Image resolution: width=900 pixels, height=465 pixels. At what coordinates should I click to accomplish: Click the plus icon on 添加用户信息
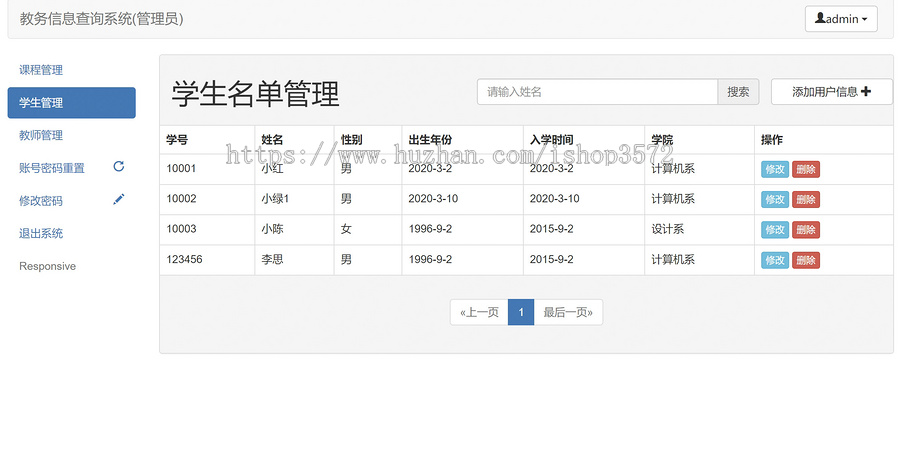coord(866,91)
